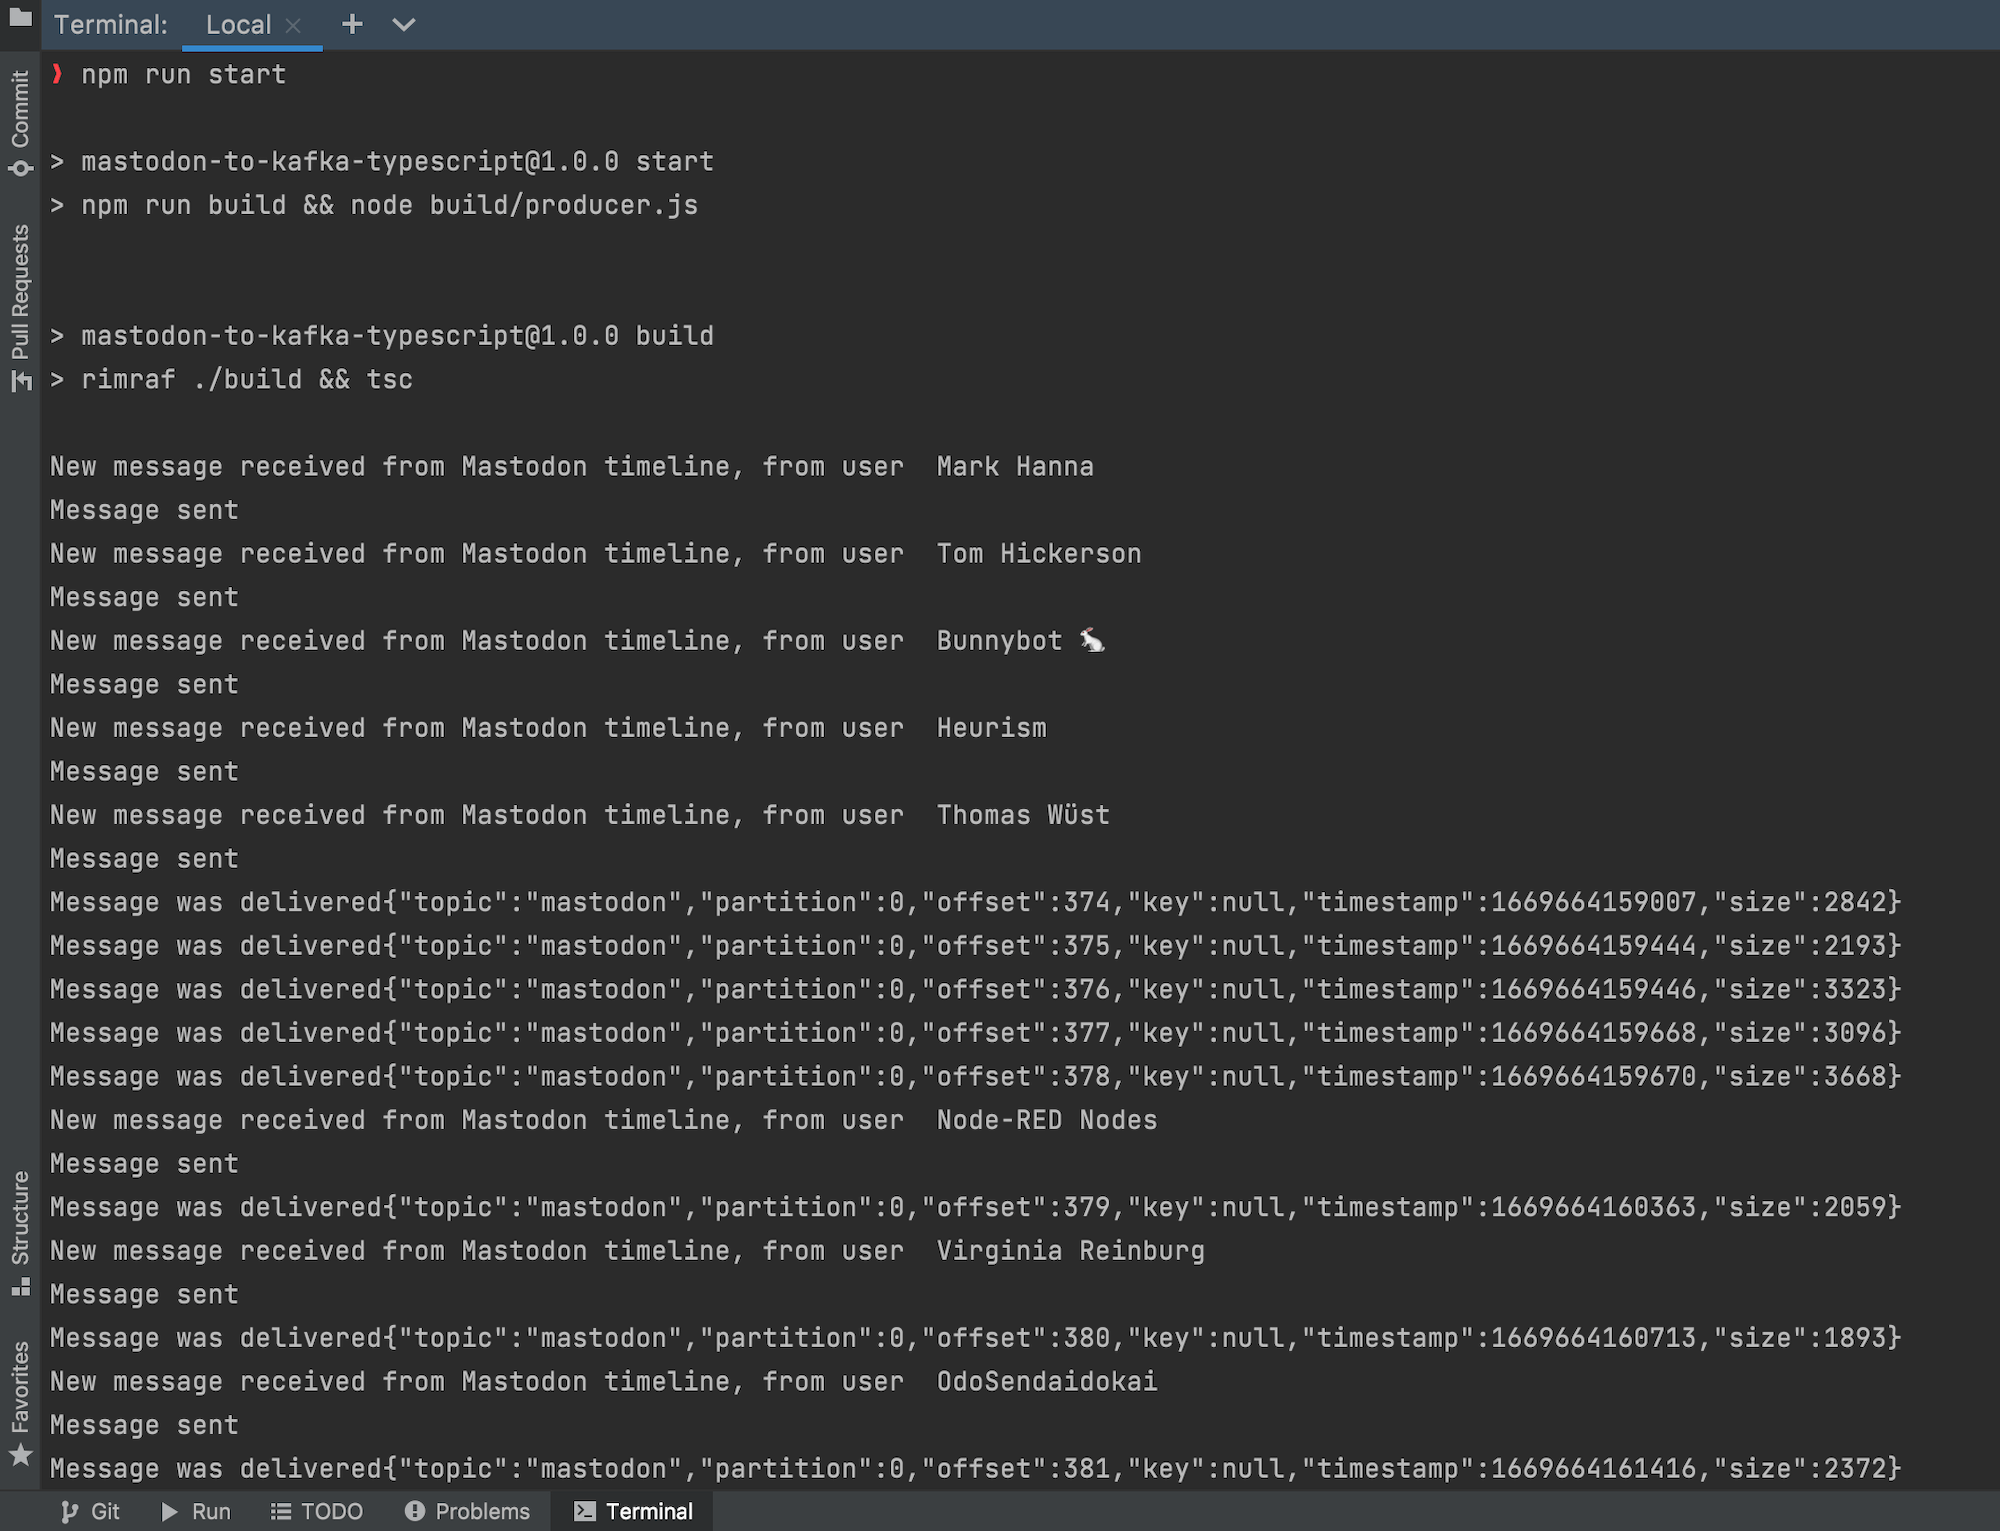2000x1531 pixels.
Task: Open the TODO tool window
Action: tap(317, 1511)
